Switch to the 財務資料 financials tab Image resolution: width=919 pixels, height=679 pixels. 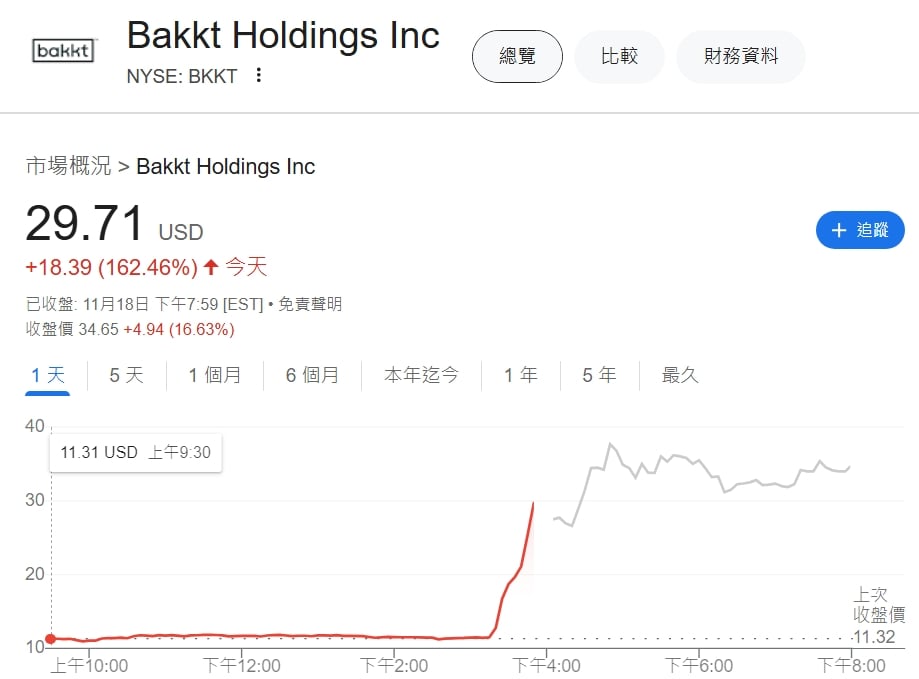[740, 56]
